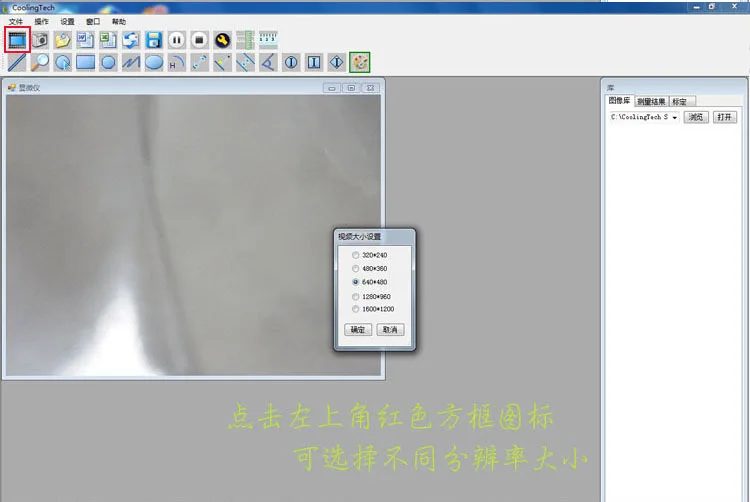
Task: Click the 打开 open button
Action: [725, 117]
